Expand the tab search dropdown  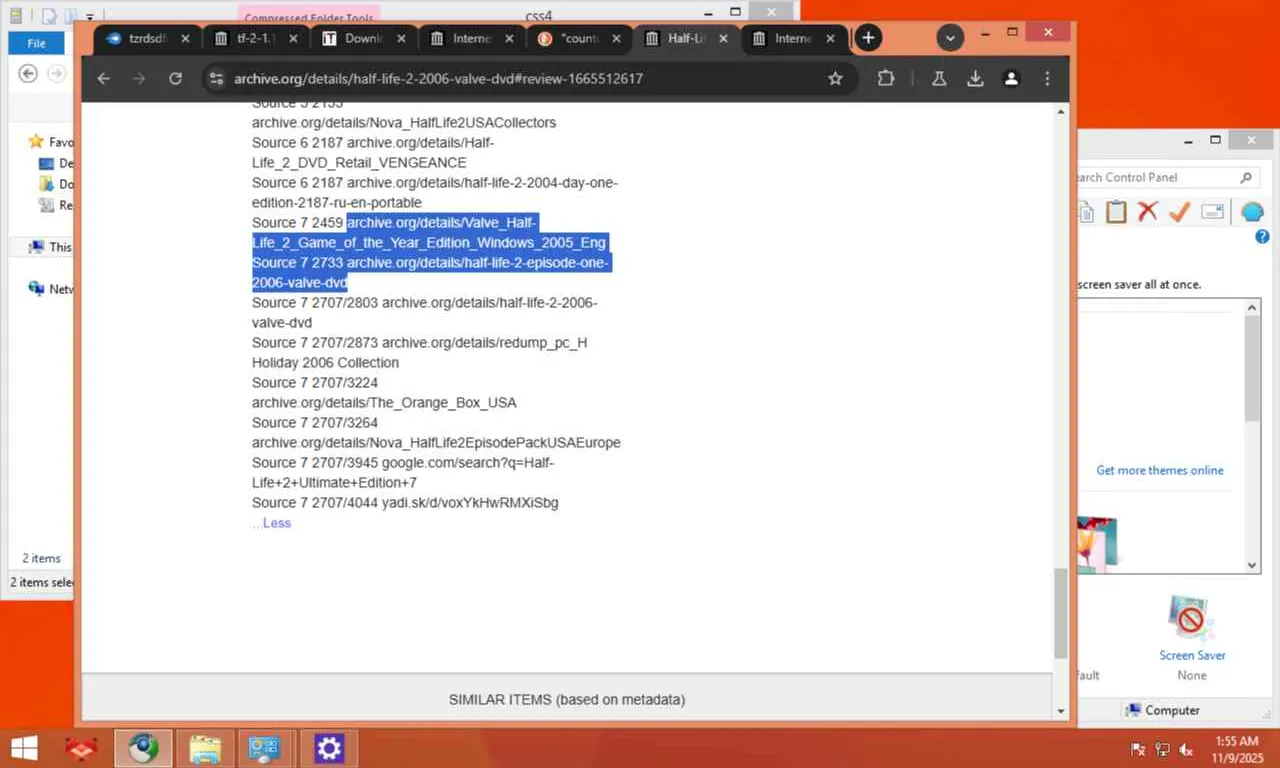(950, 38)
